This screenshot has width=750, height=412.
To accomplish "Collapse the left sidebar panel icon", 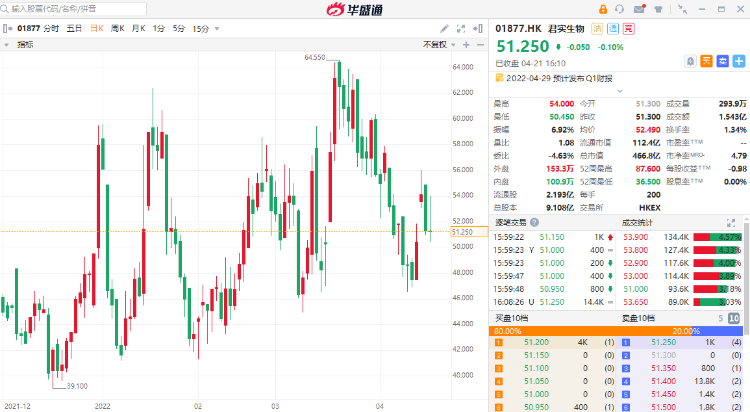I will coord(8,29).
